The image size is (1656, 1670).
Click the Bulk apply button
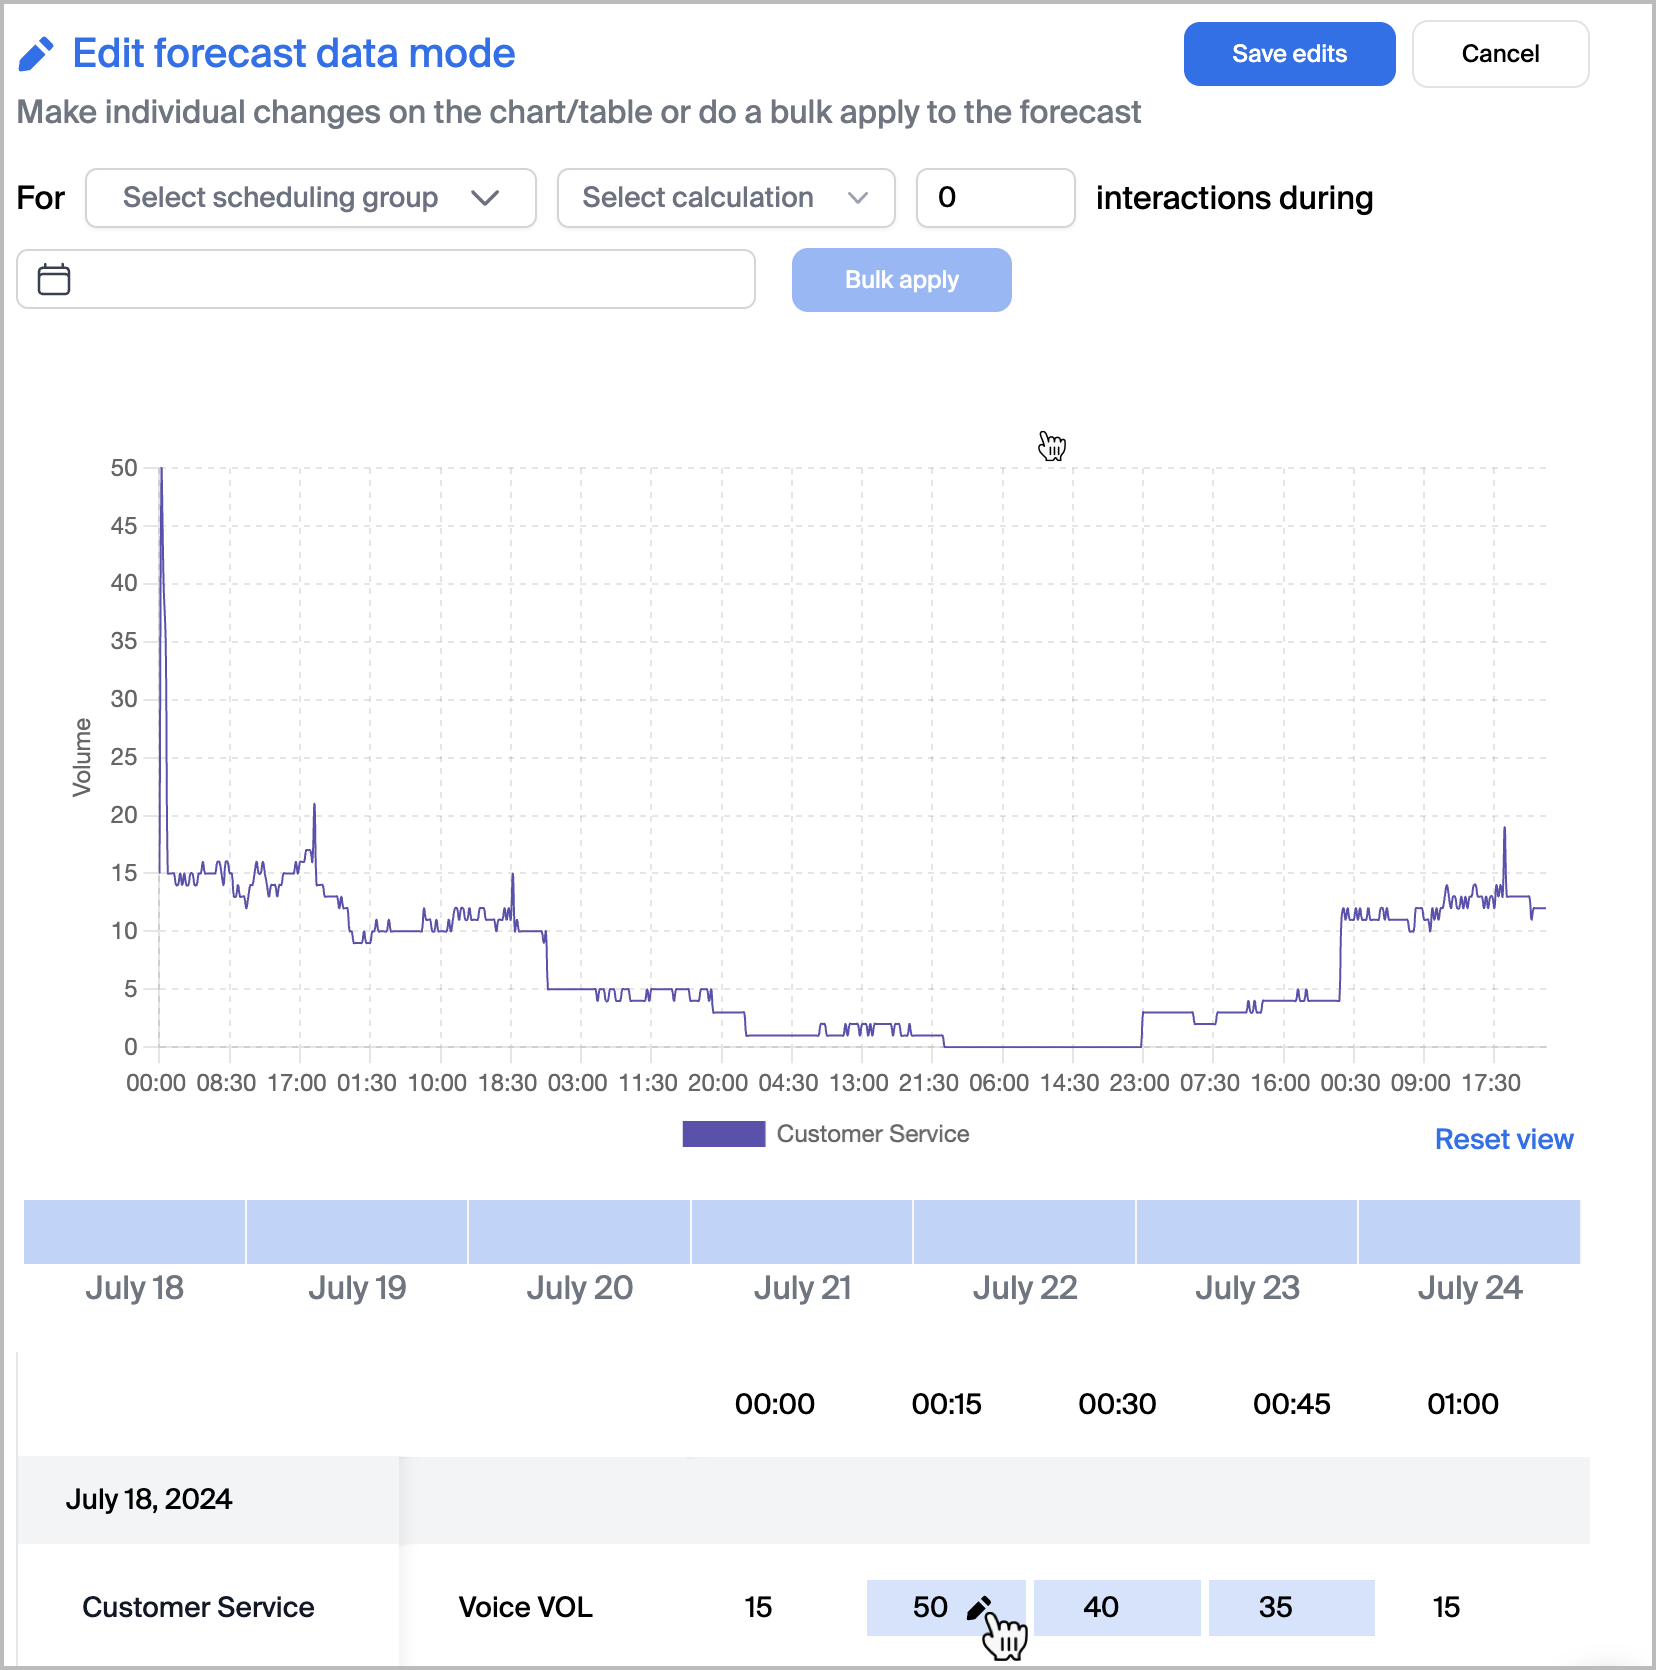(901, 280)
